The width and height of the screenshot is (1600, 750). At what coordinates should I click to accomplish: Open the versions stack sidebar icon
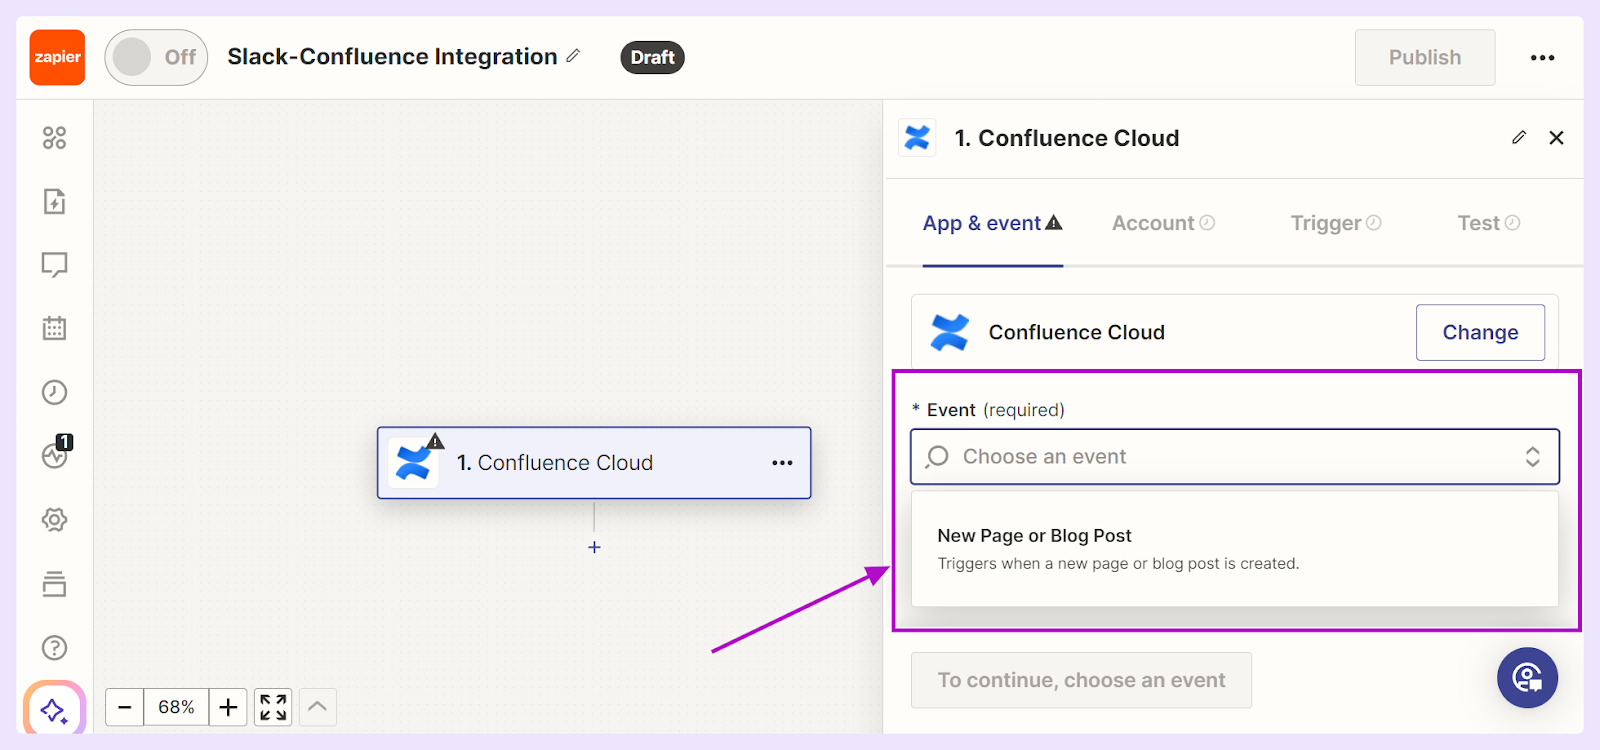point(54,584)
